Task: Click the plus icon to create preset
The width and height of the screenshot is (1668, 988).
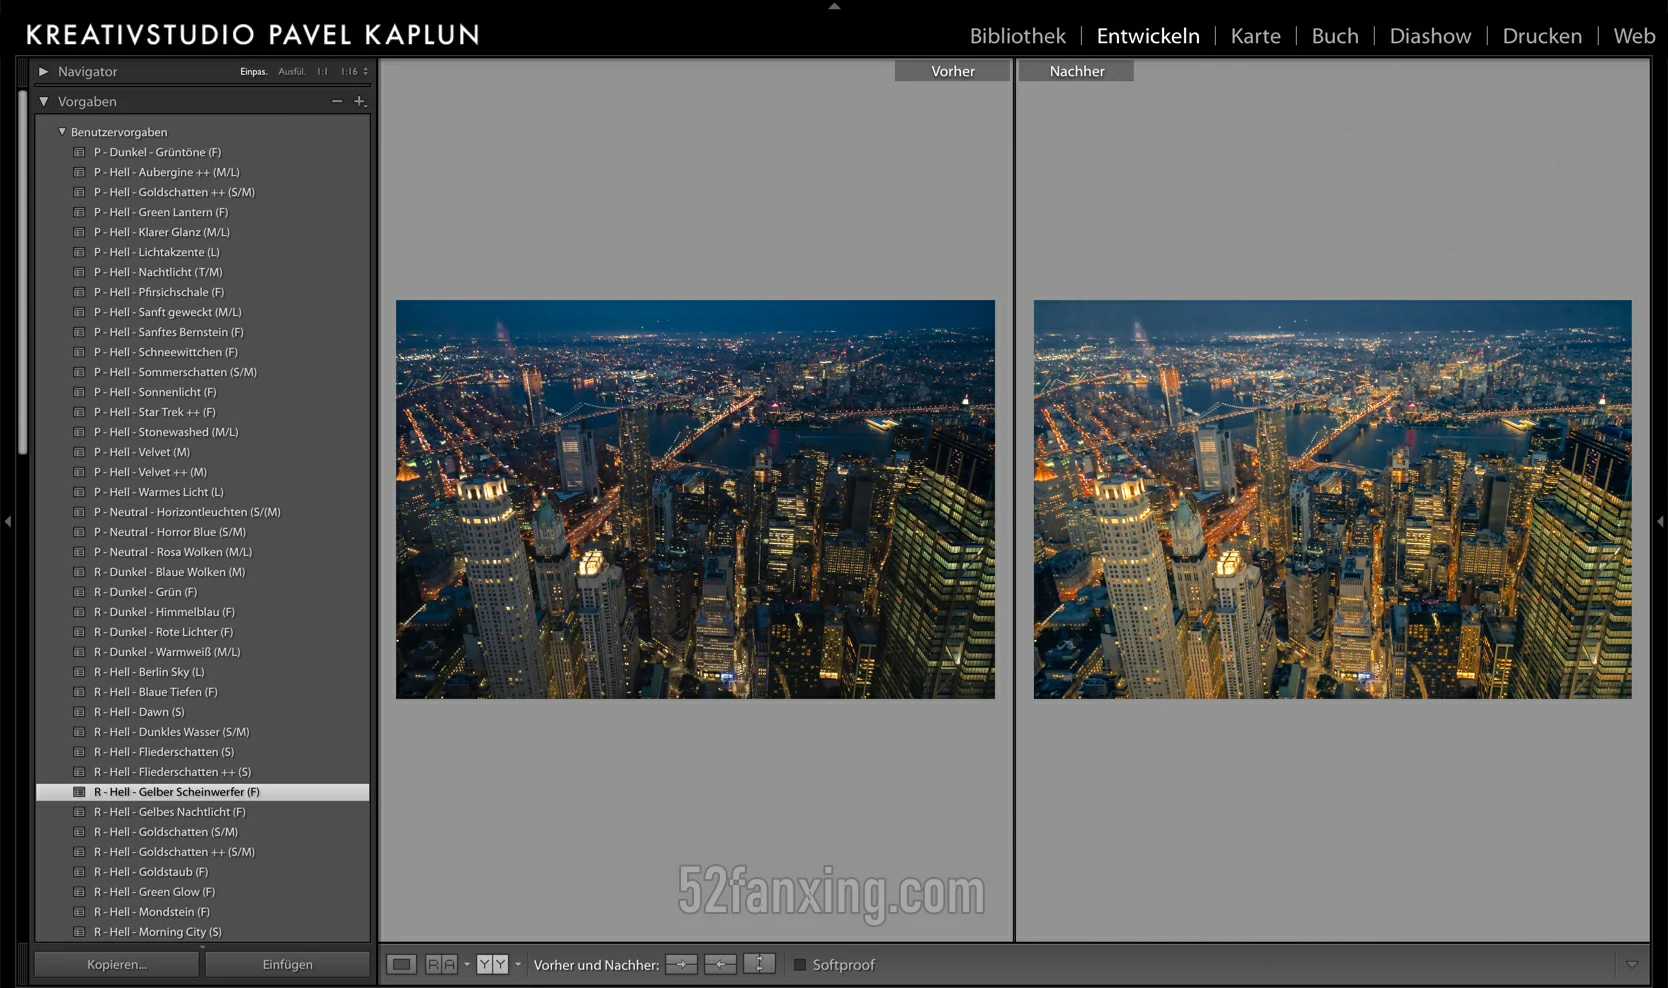Action: (360, 101)
